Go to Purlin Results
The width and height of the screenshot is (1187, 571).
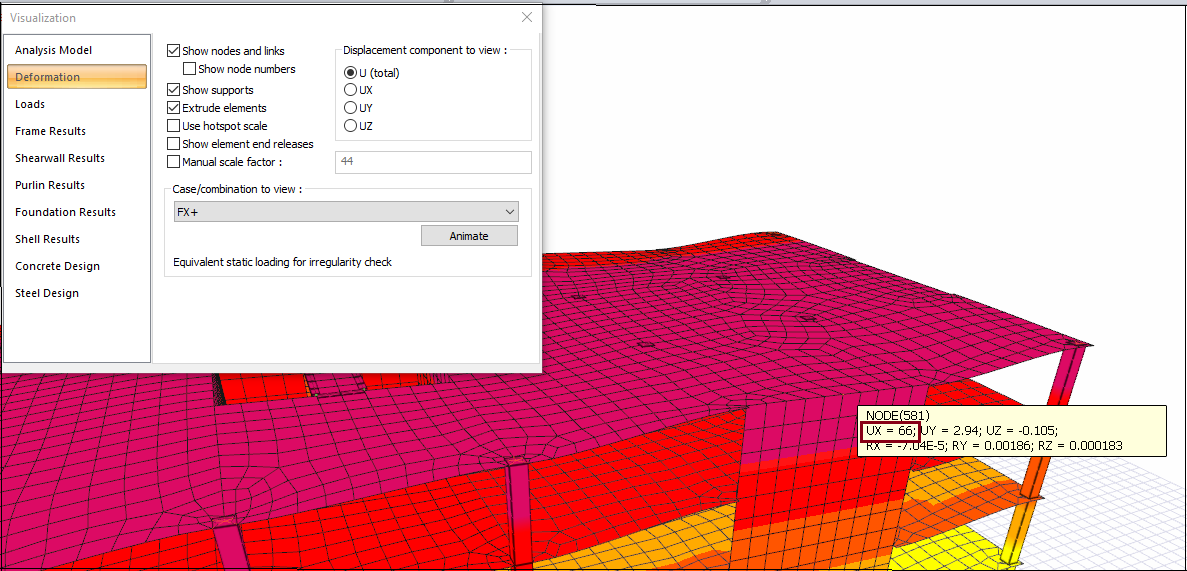click(x=49, y=185)
